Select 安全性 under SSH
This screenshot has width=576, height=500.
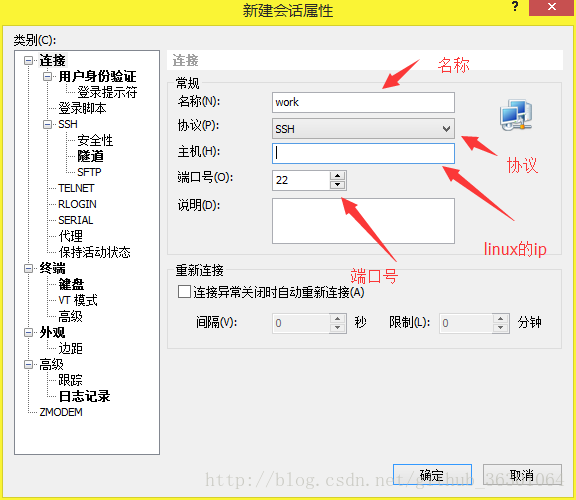click(x=95, y=140)
